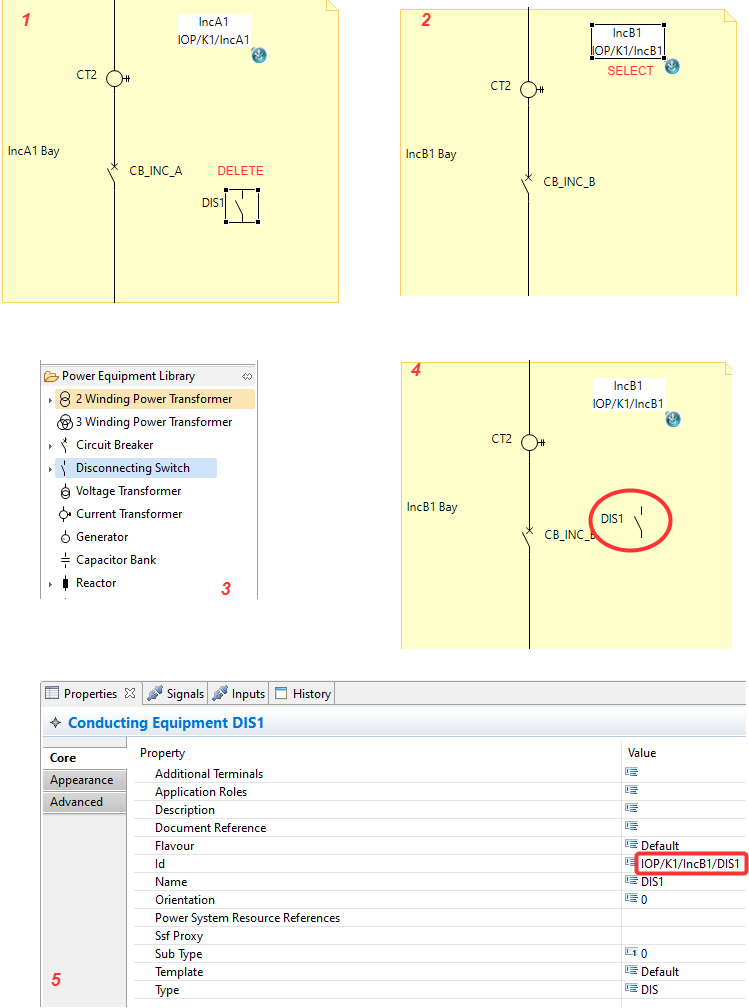Select 3 Winding Power Transformer item
Image resolution: width=749 pixels, height=1008 pixels.
tap(153, 422)
